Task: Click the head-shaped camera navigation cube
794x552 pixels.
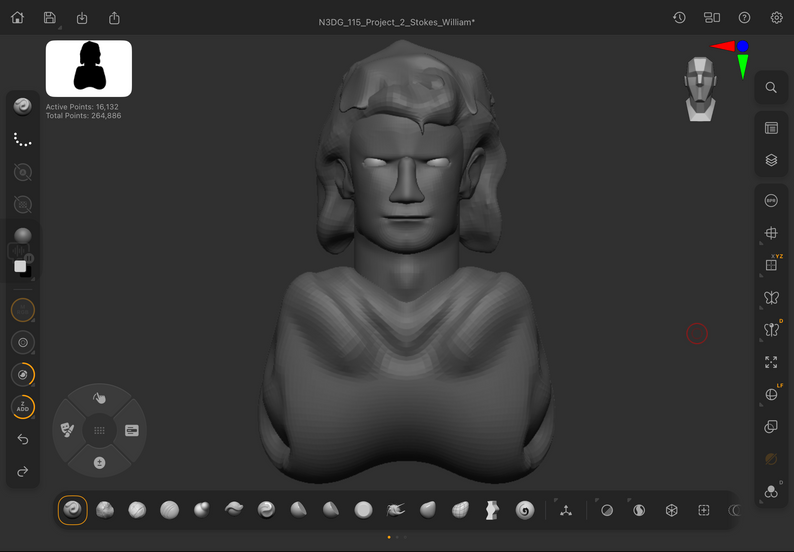Action: [x=700, y=89]
